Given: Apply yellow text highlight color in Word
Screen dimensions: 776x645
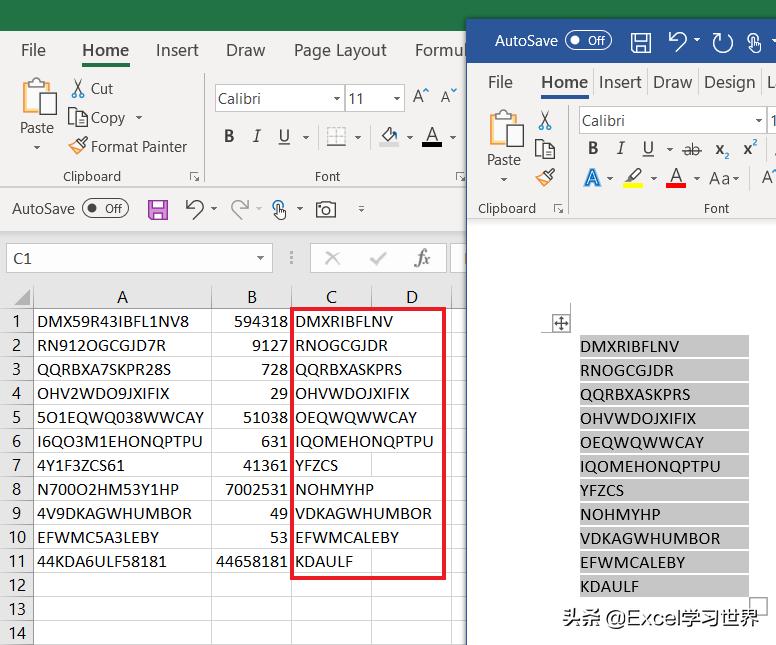Looking at the screenshot, I should tap(632, 178).
